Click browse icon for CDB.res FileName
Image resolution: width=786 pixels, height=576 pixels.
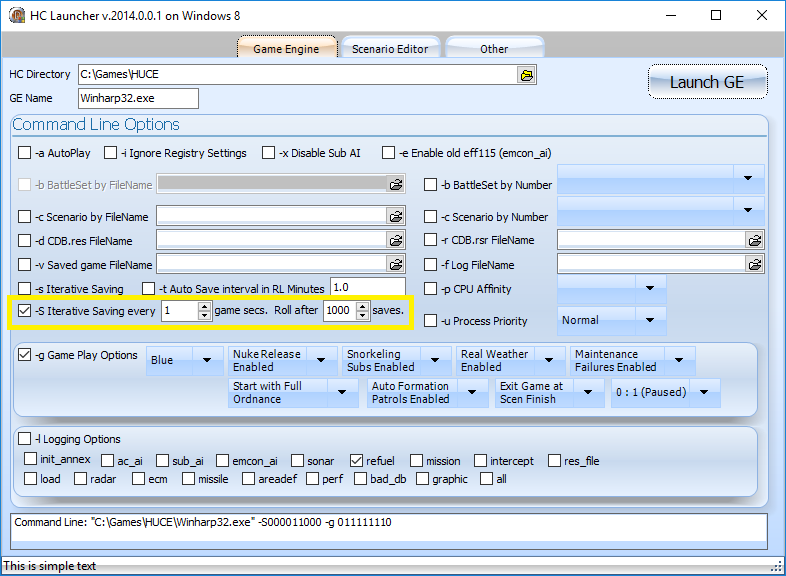tap(396, 241)
